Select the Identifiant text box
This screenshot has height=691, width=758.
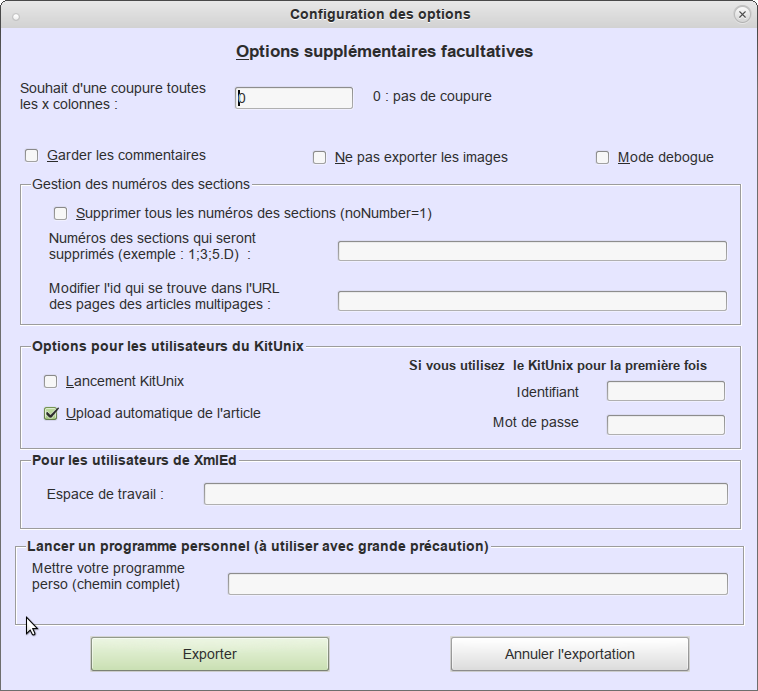coord(665,391)
